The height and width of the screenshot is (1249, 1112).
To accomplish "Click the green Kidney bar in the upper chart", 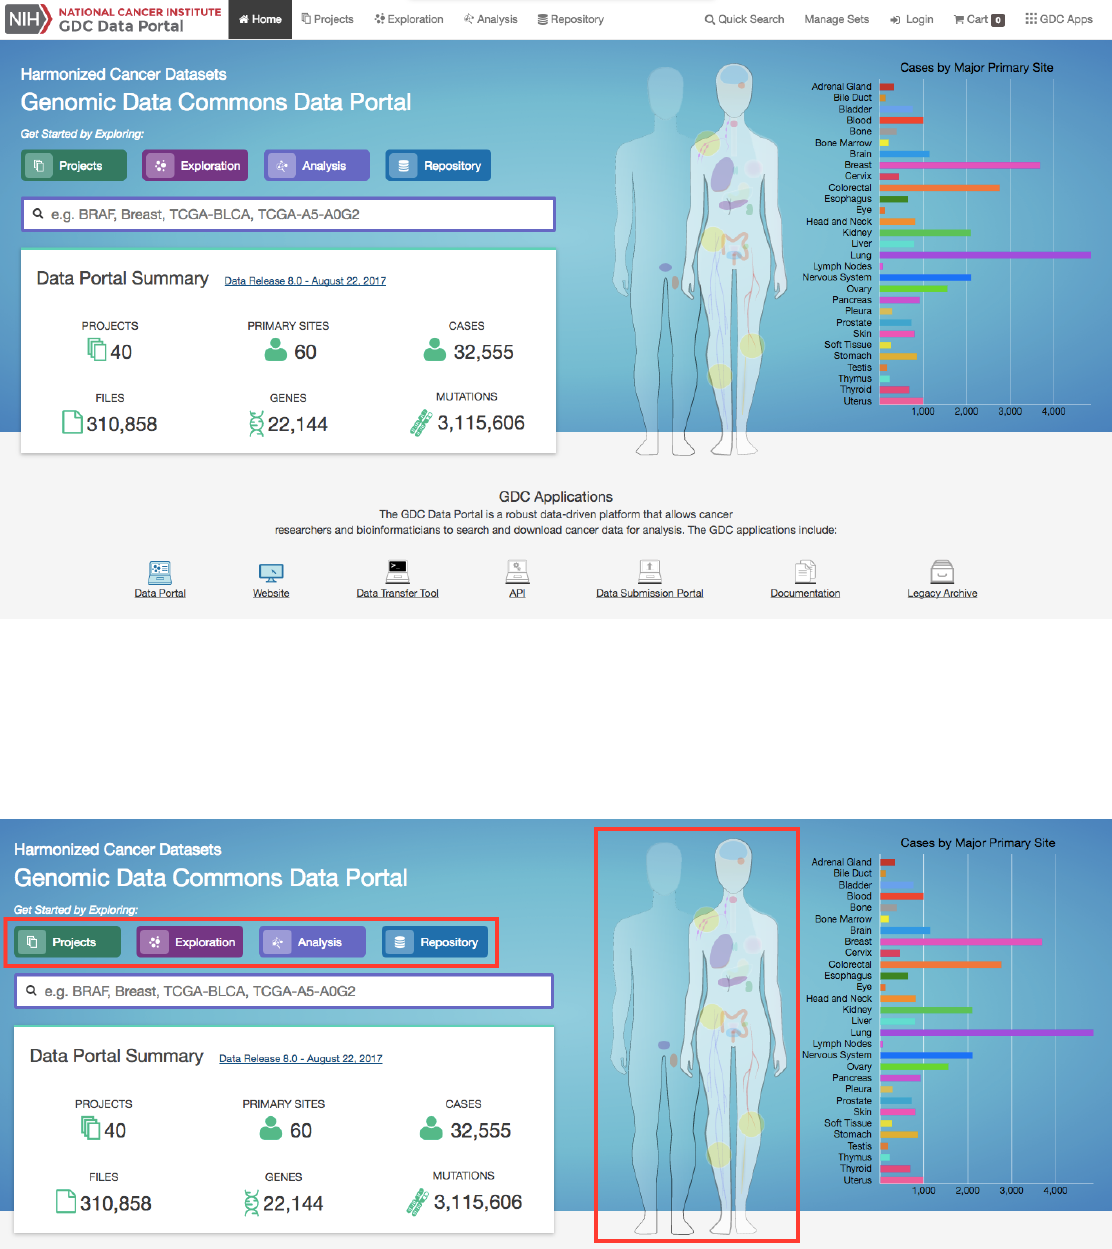I will coord(925,233).
